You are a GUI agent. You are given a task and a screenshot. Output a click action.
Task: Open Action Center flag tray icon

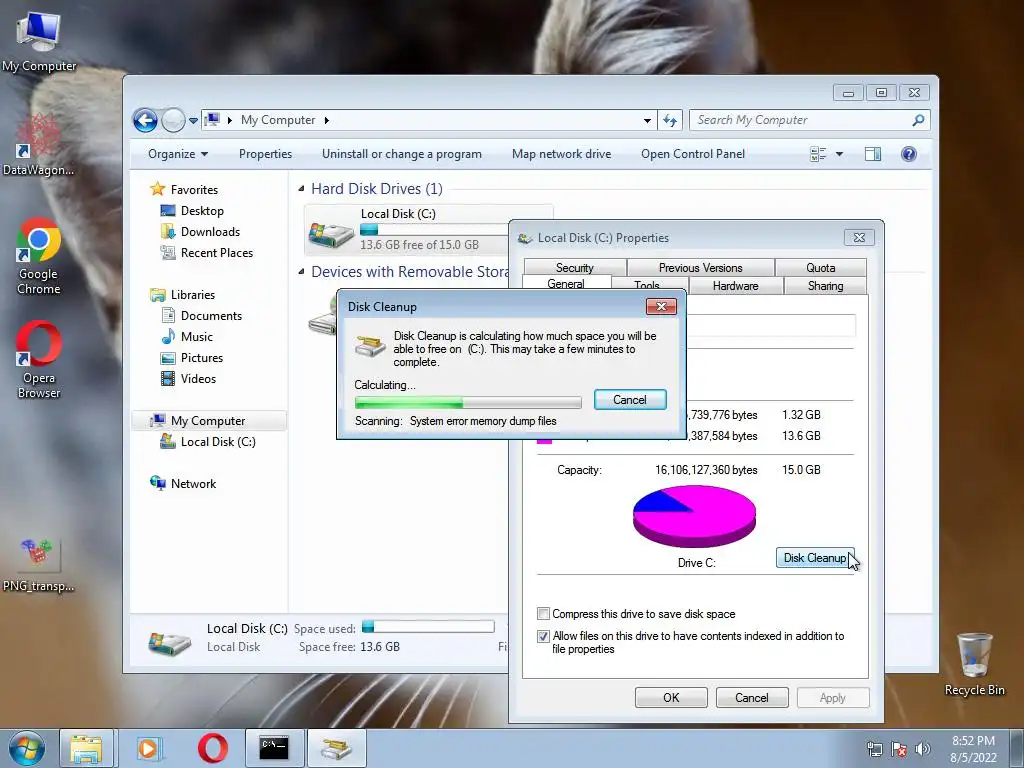[x=899, y=749]
